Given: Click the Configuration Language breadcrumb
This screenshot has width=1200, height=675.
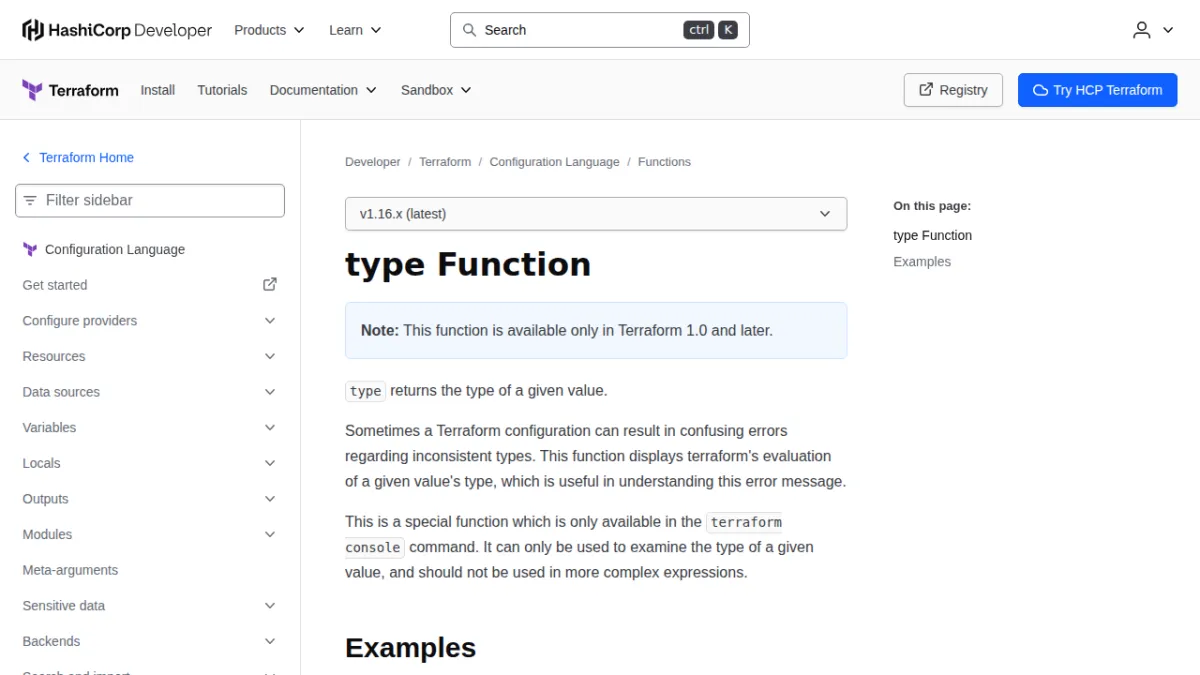Looking at the screenshot, I should pyautogui.click(x=554, y=162).
